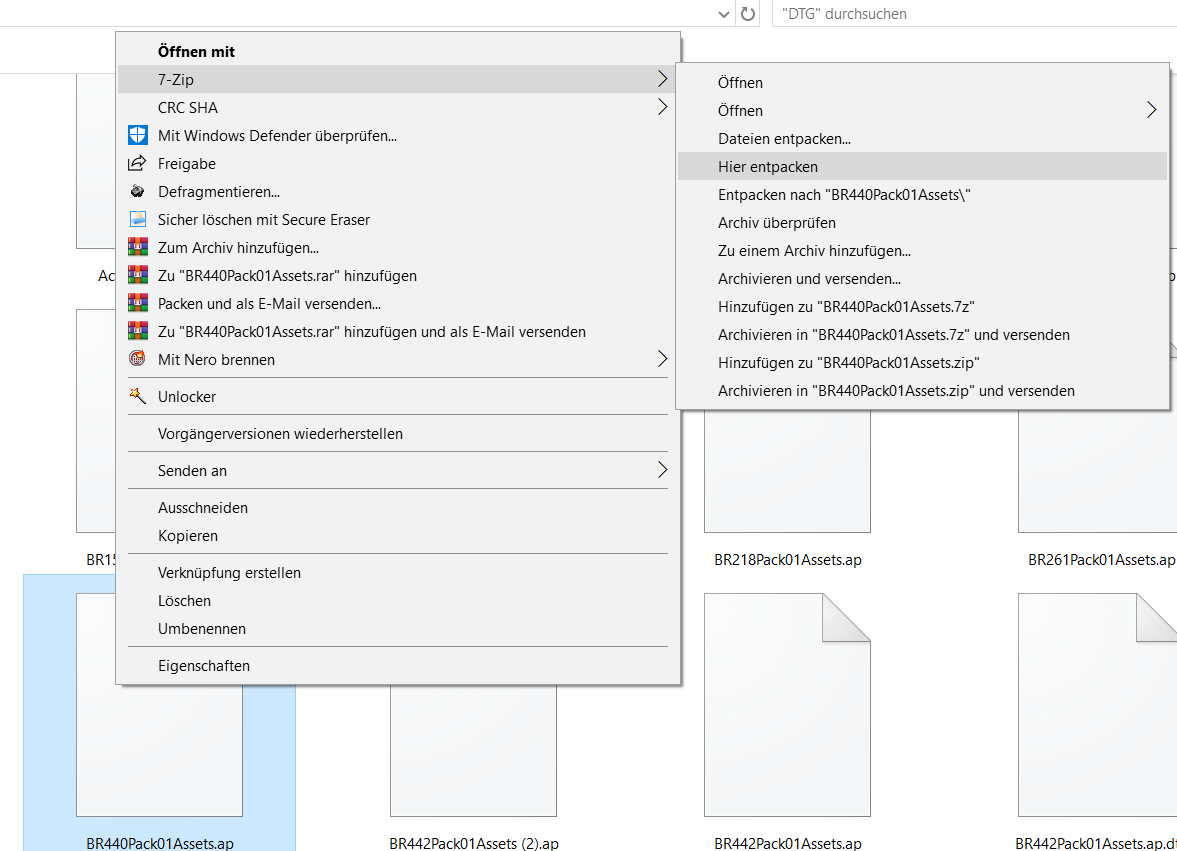Click the Windows Defender shield icon

tap(137, 135)
